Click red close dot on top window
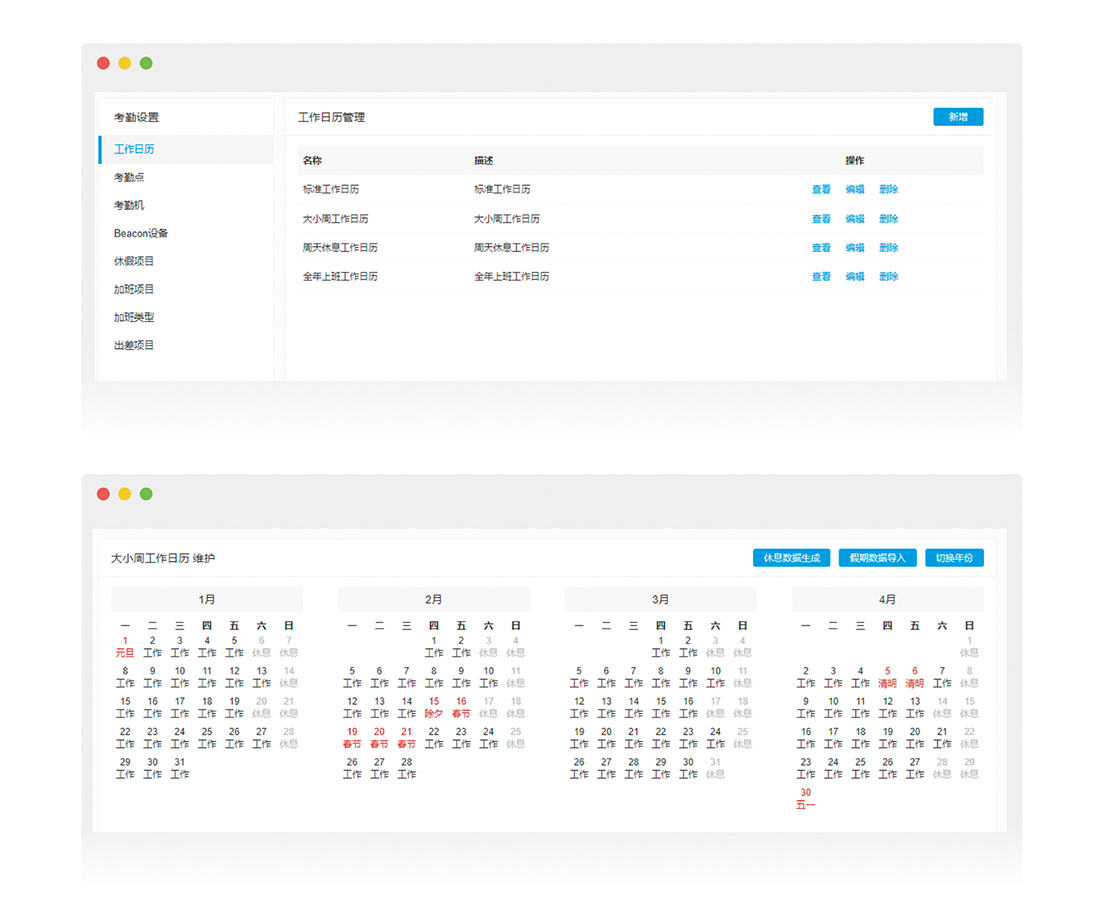Viewport: 1100px width, 898px height. click(103, 63)
